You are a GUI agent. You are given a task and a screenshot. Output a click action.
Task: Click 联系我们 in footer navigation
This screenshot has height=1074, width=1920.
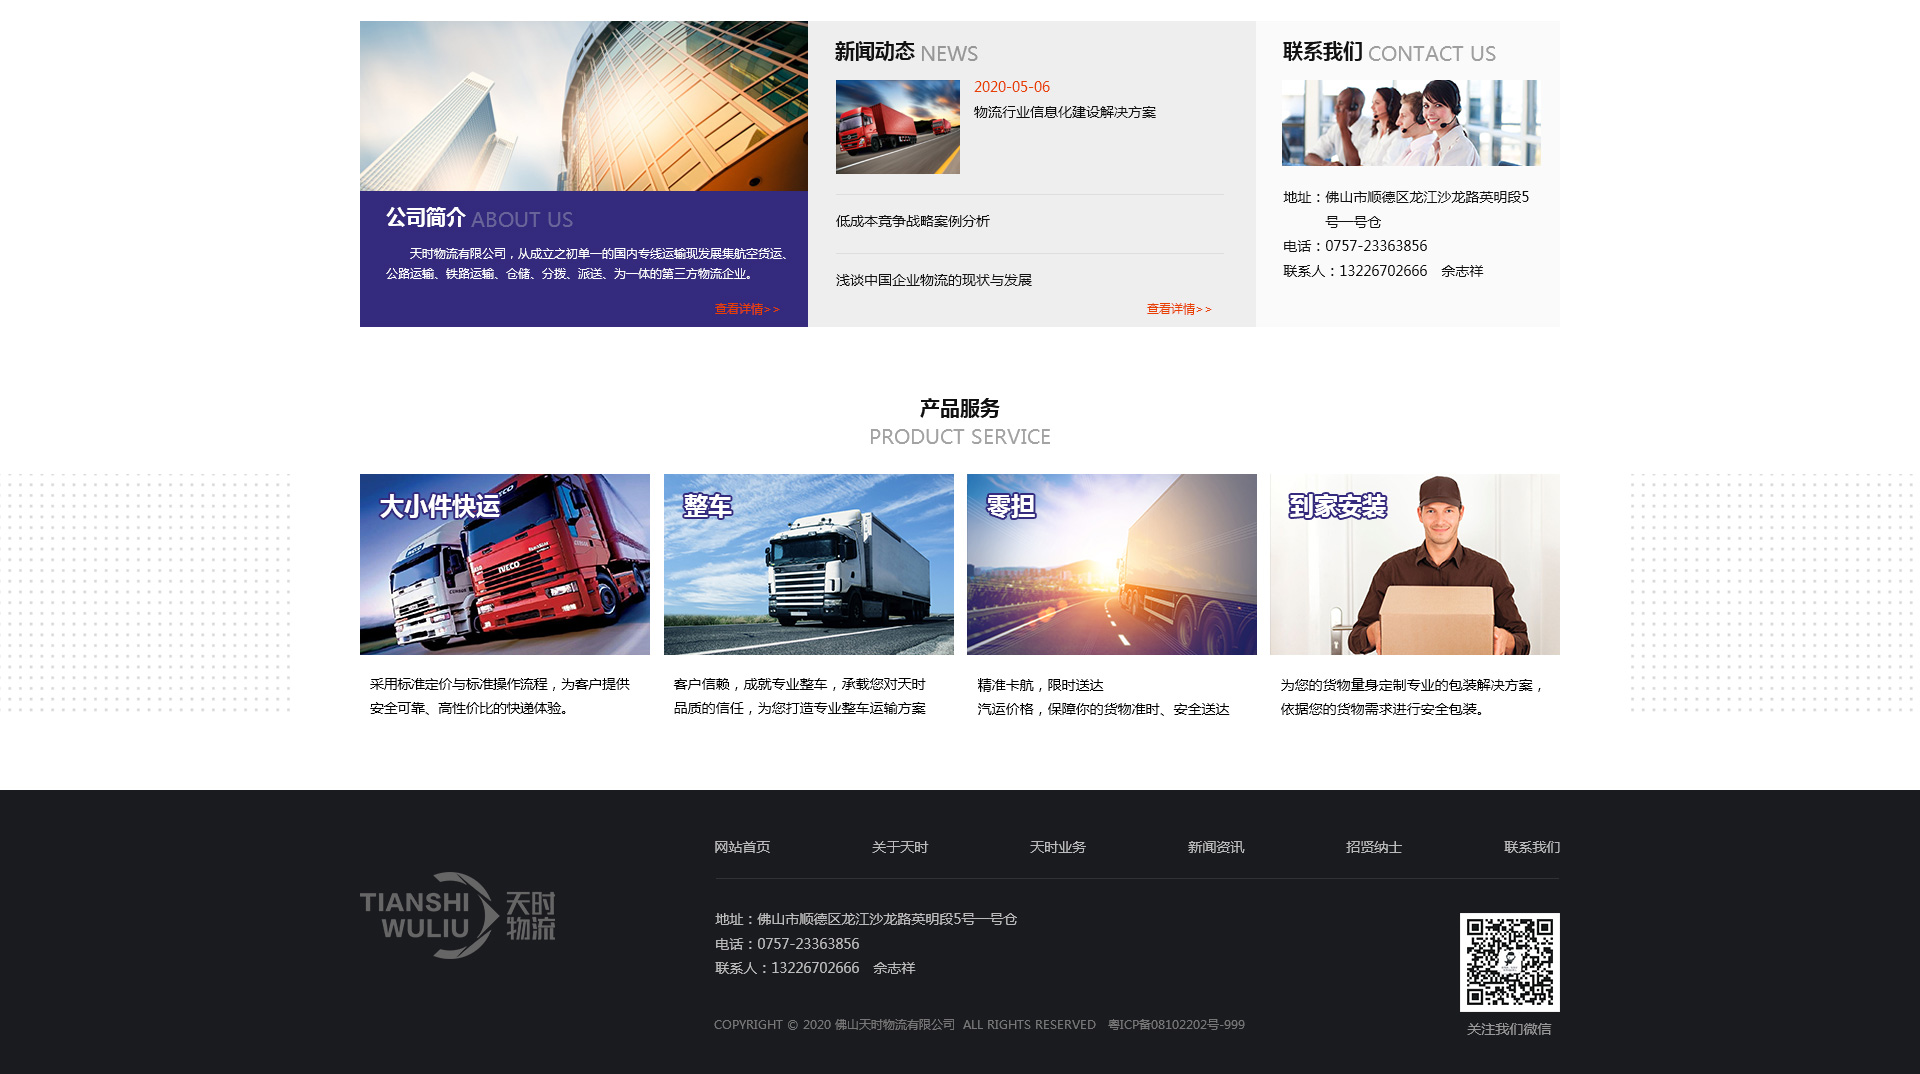click(1531, 847)
